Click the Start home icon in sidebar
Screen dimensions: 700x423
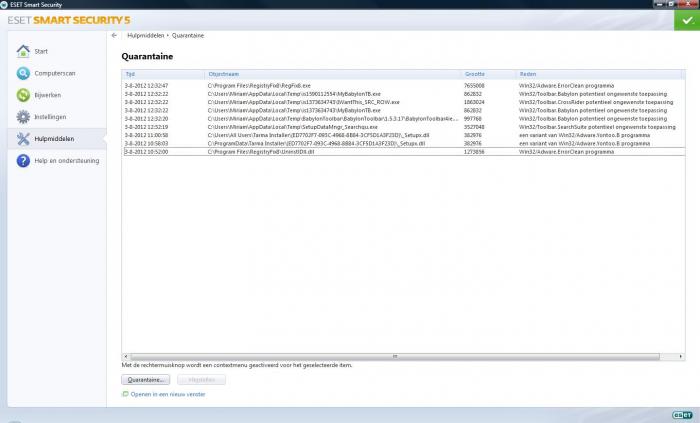23,51
